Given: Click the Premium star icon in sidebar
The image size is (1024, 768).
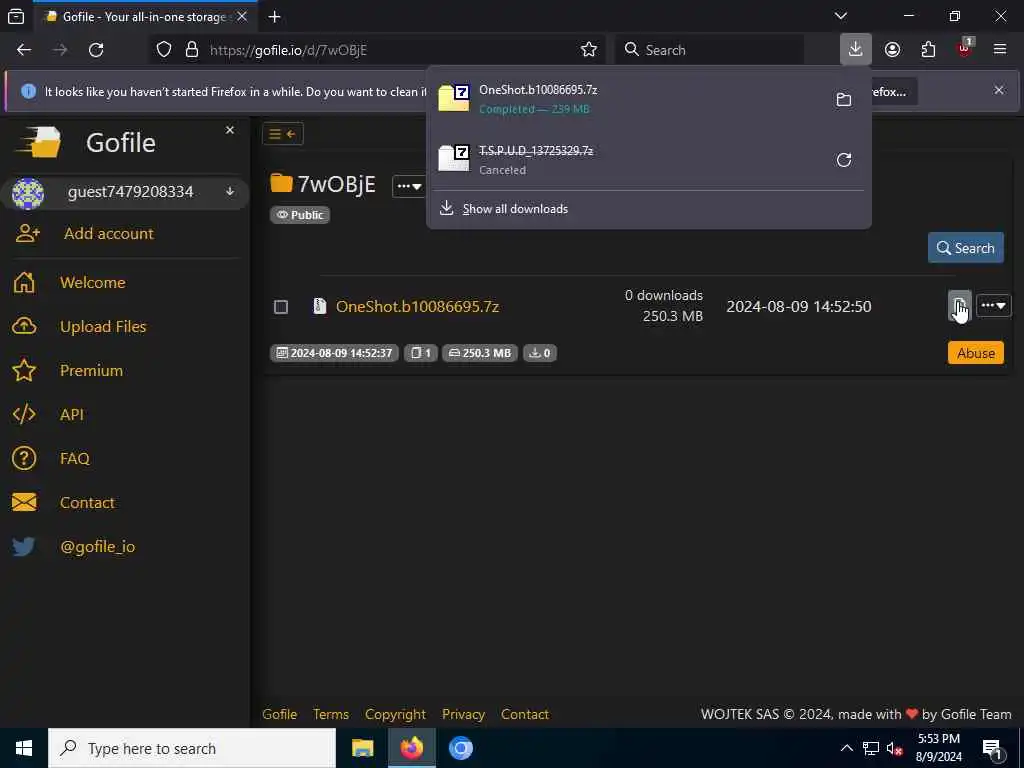Looking at the screenshot, I should (x=24, y=370).
